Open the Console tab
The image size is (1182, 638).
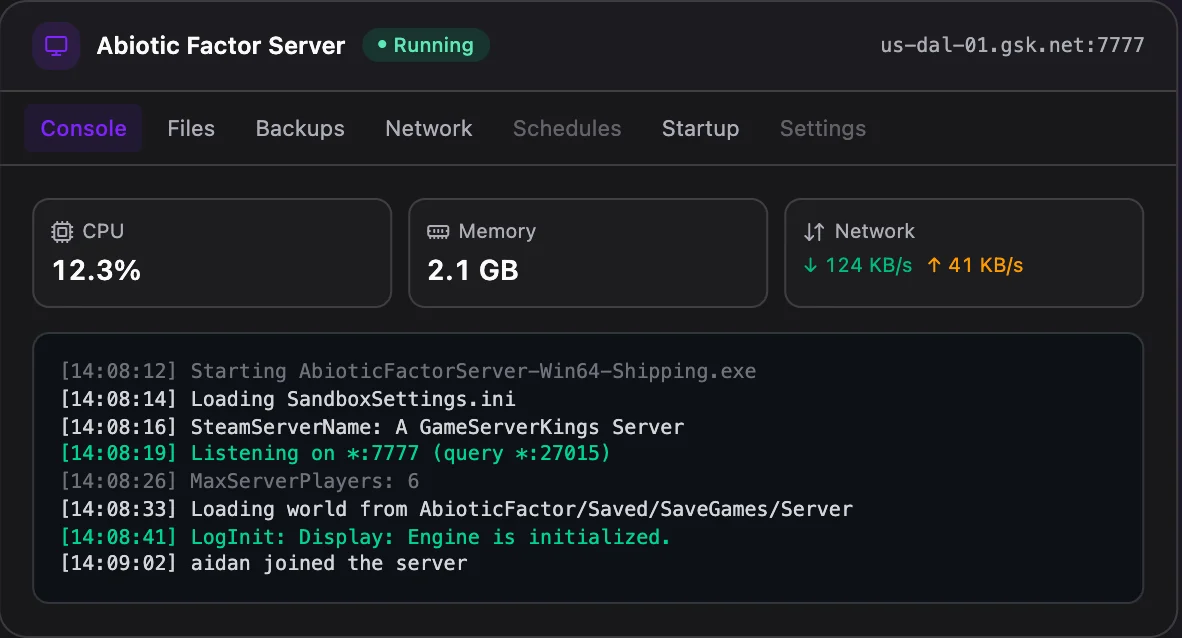(84, 128)
